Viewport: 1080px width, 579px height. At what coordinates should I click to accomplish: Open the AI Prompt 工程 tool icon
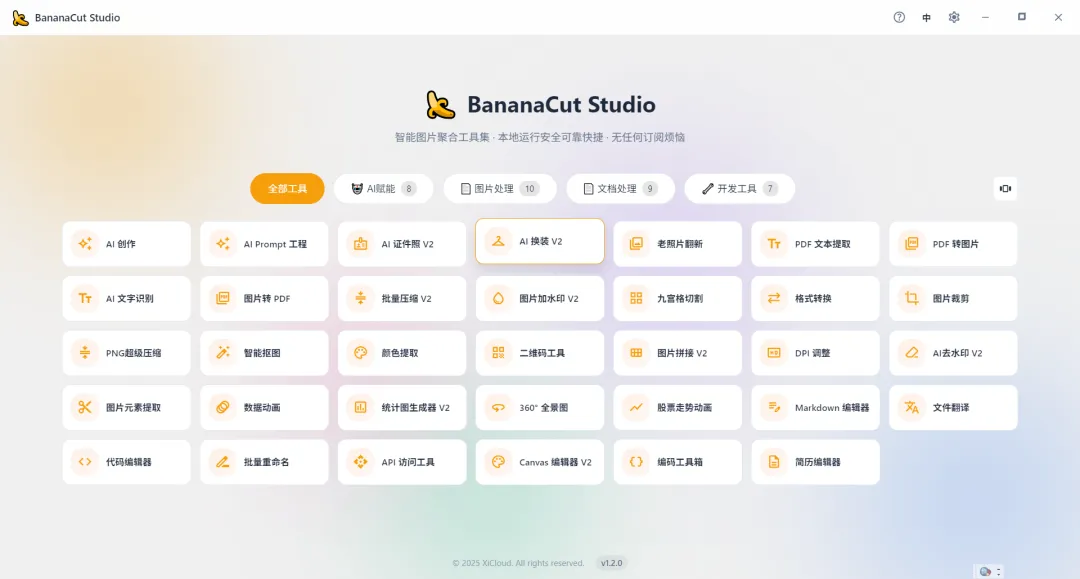coord(222,244)
